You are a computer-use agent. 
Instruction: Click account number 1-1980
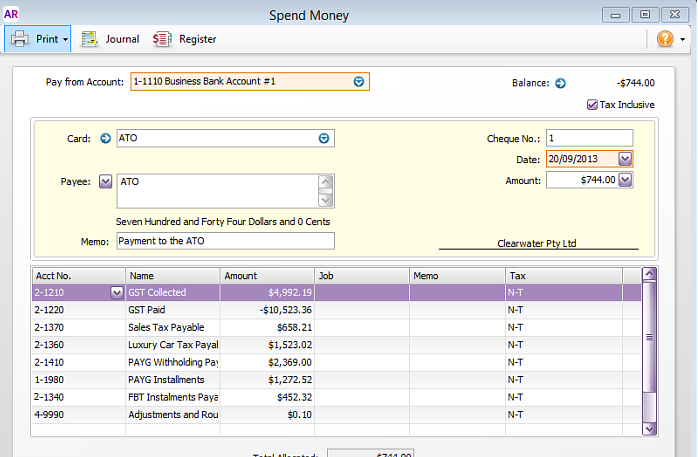pos(49,380)
